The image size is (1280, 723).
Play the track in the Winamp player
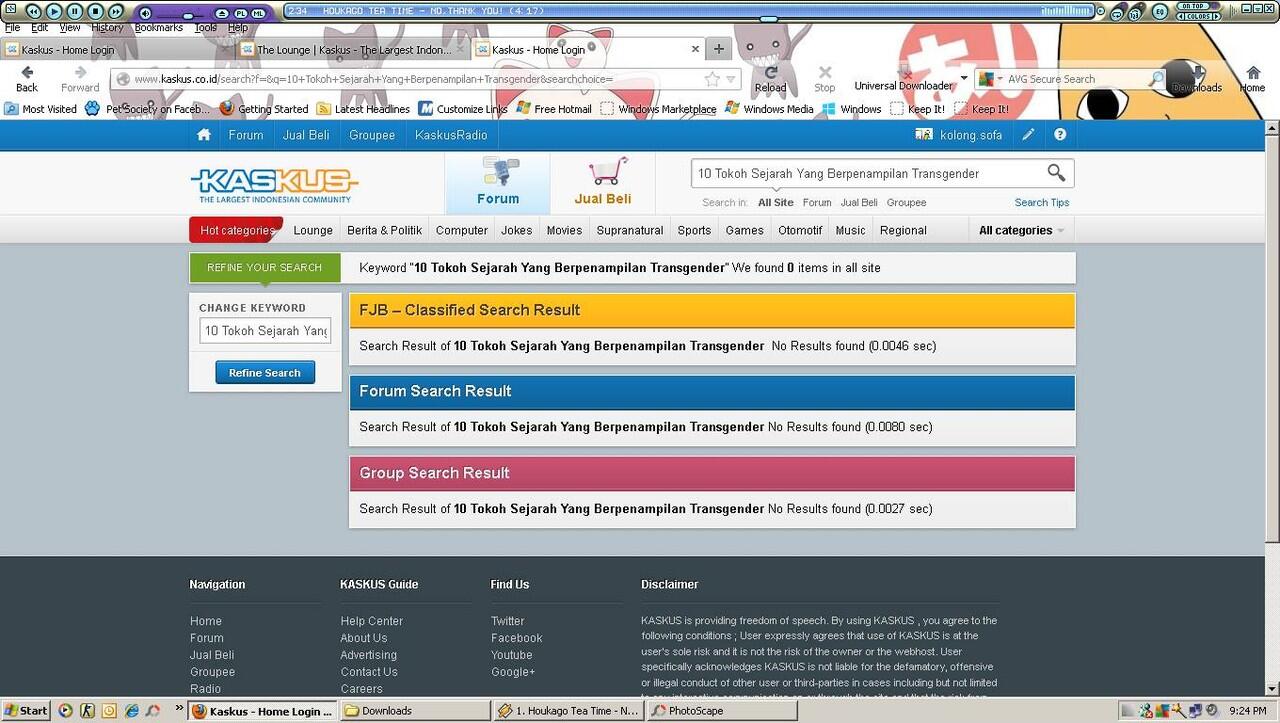(x=54, y=12)
